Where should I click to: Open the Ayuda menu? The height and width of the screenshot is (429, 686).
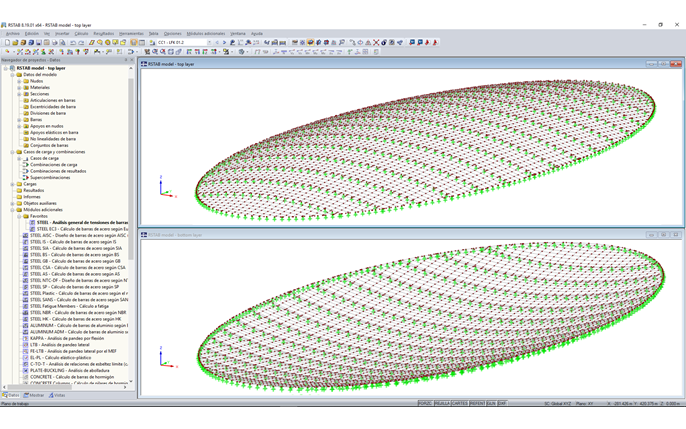point(257,34)
